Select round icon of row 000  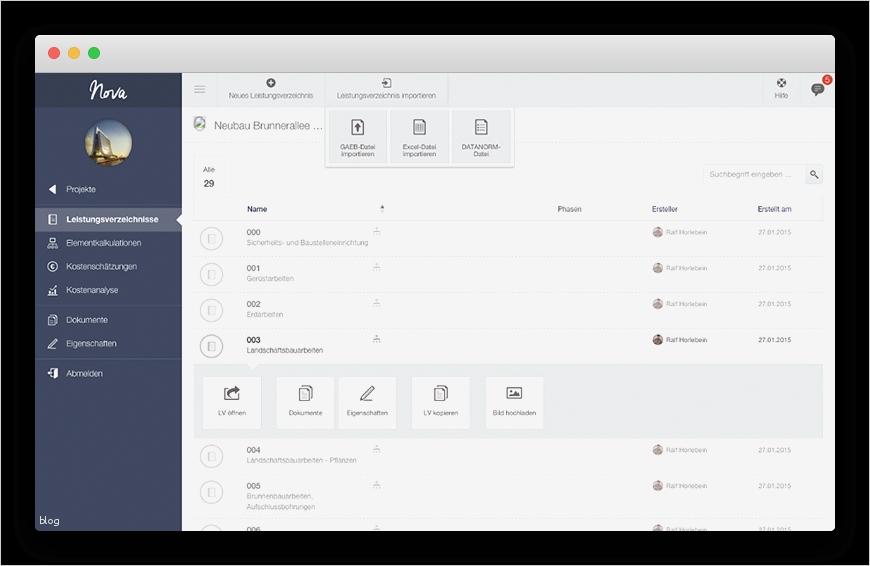[211, 239]
